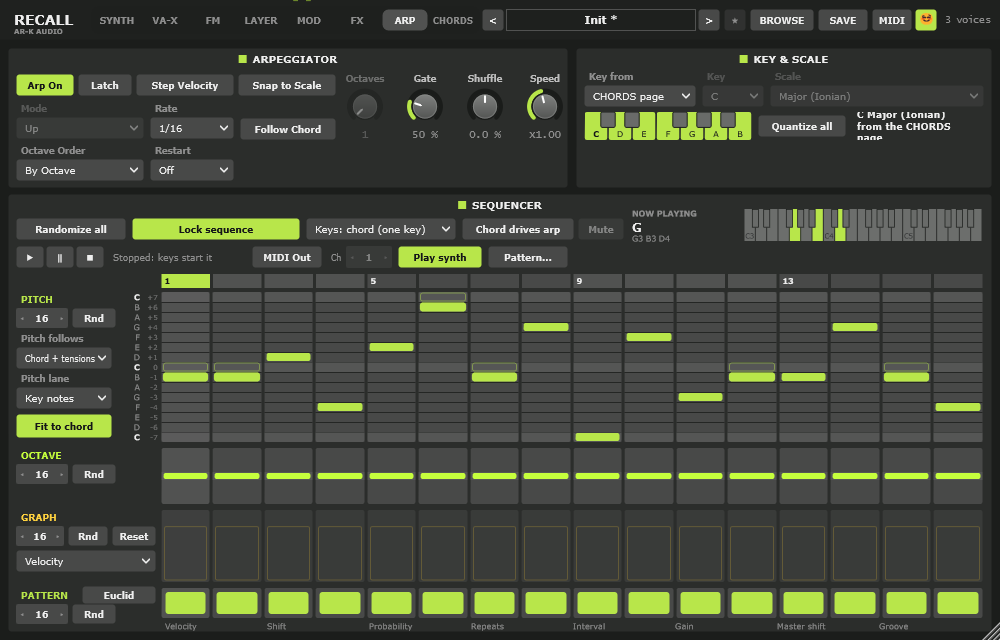1000x640 pixels.
Task: Increase Octave step count with right arrow
Action: 61,475
